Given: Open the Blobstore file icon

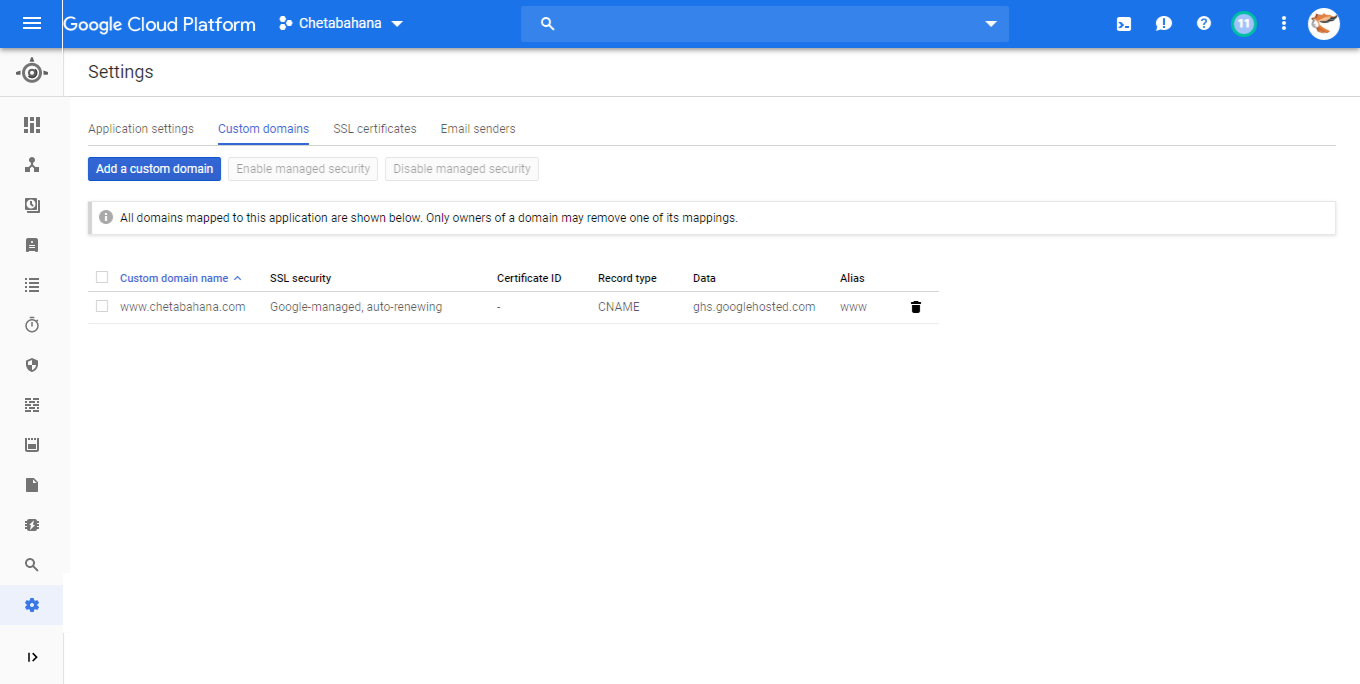Looking at the screenshot, I should [32, 485].
